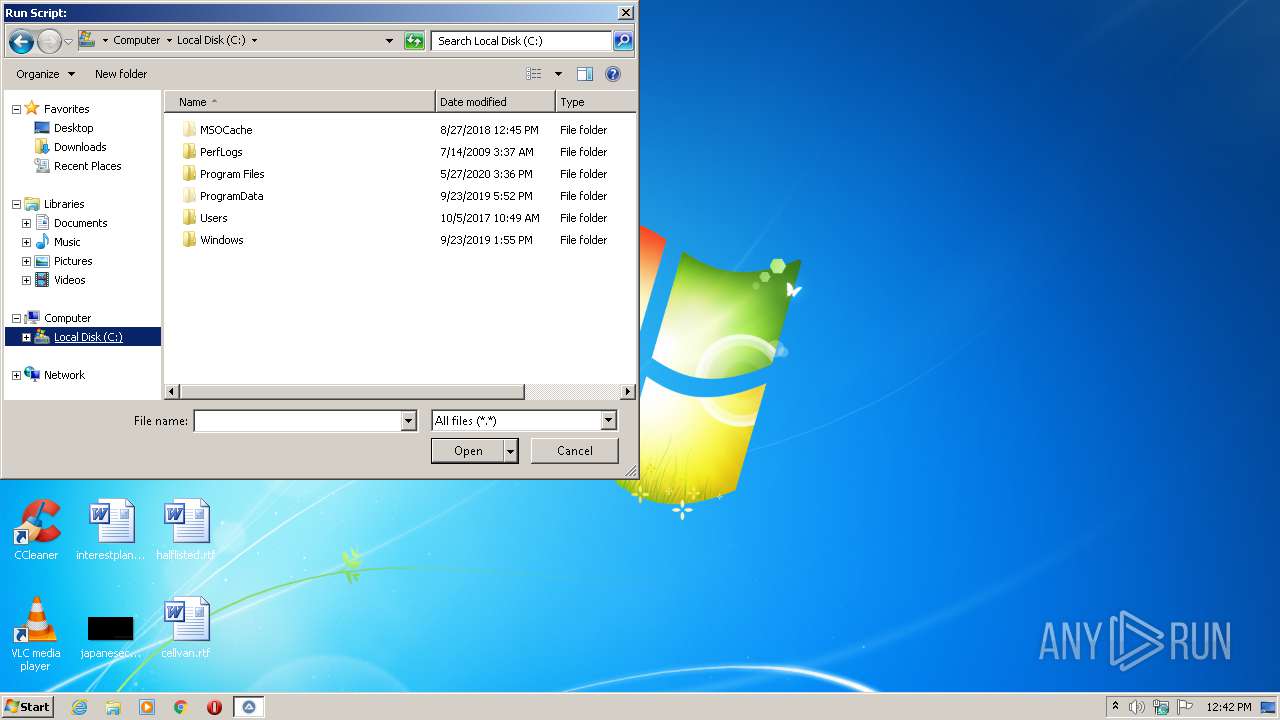Select the MSOCache folder icon
The width and height of the screenshot is (1280, 720).
[189, 130]
